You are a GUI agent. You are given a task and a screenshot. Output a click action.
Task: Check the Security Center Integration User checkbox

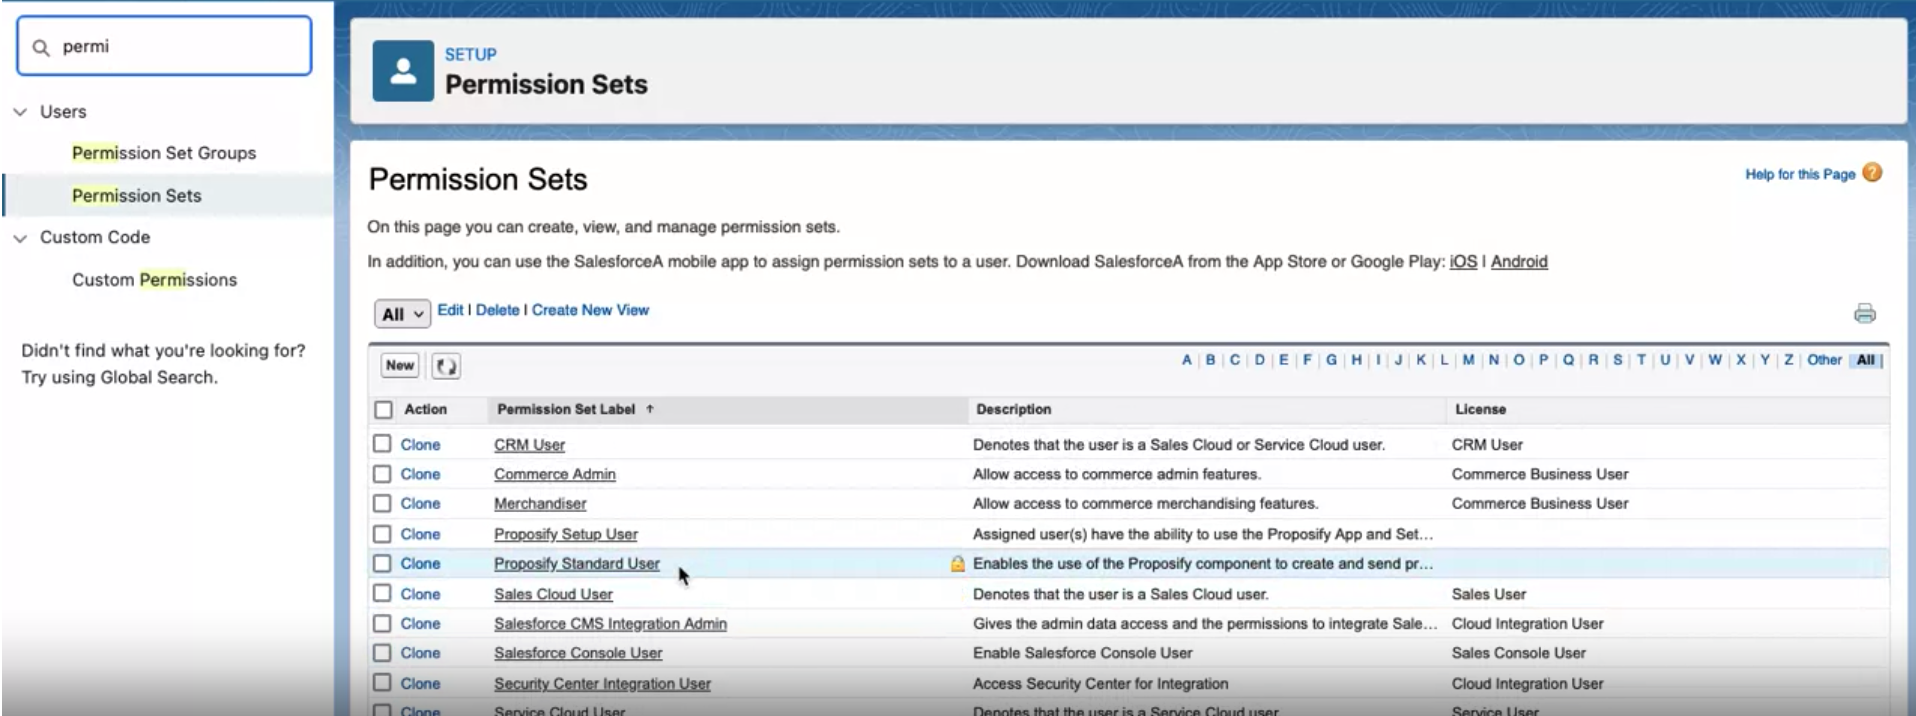(x=382, y=683)
